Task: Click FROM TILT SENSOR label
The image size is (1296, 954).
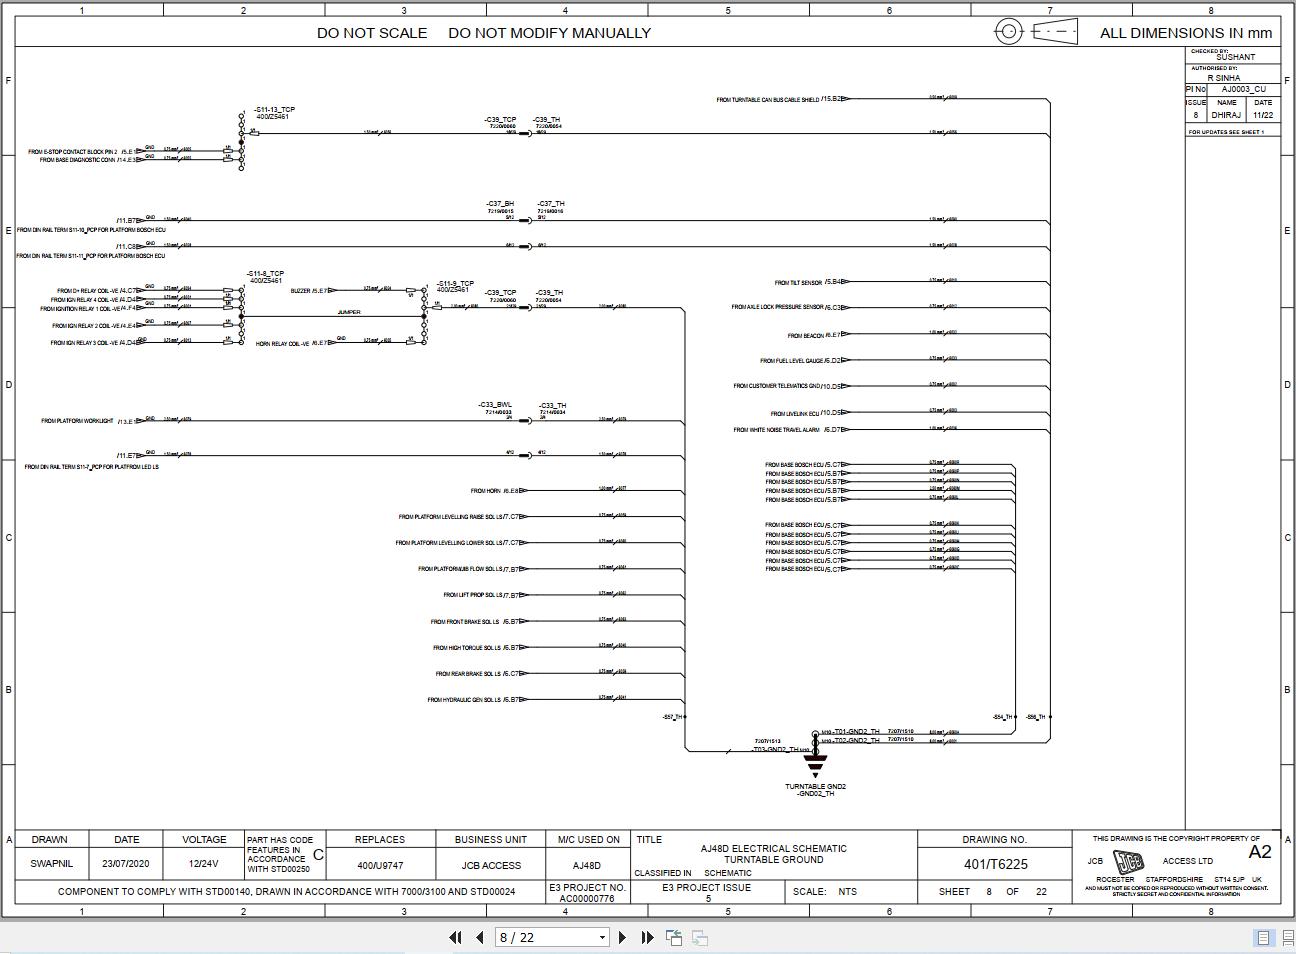Action: [x=798, y=283]
